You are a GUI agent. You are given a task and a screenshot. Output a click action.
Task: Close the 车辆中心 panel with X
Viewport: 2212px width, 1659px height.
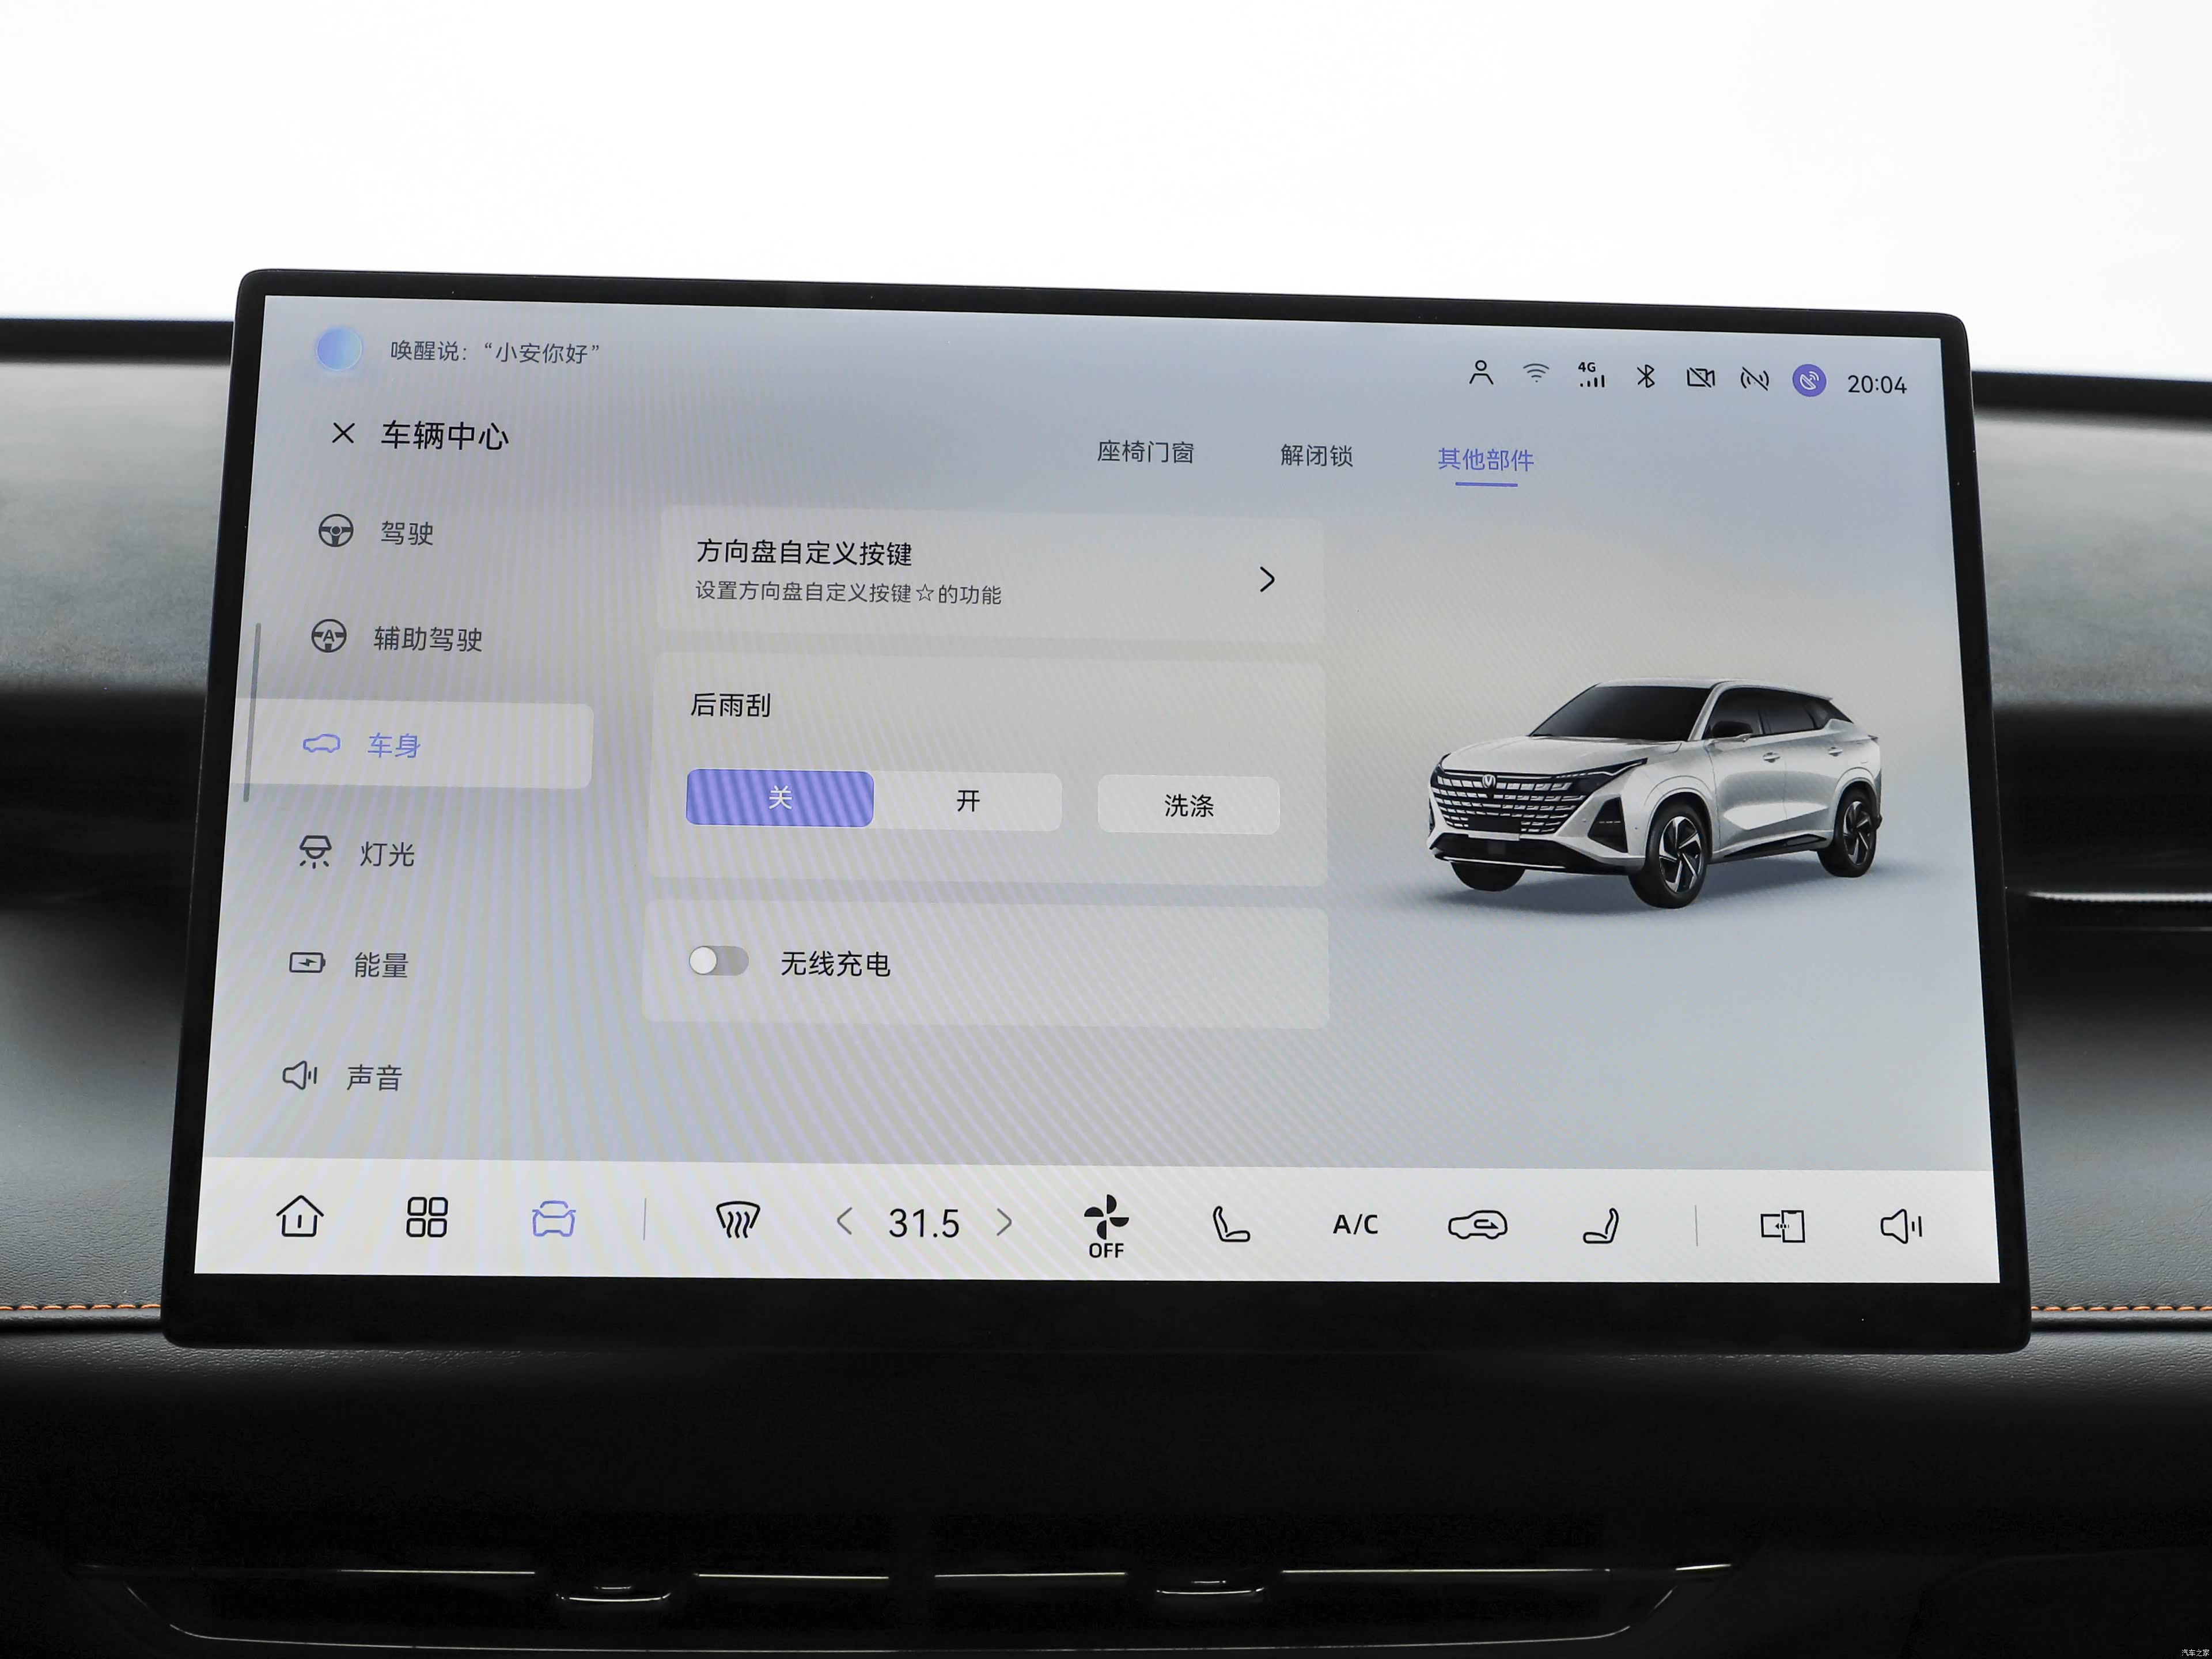[343, 433]
